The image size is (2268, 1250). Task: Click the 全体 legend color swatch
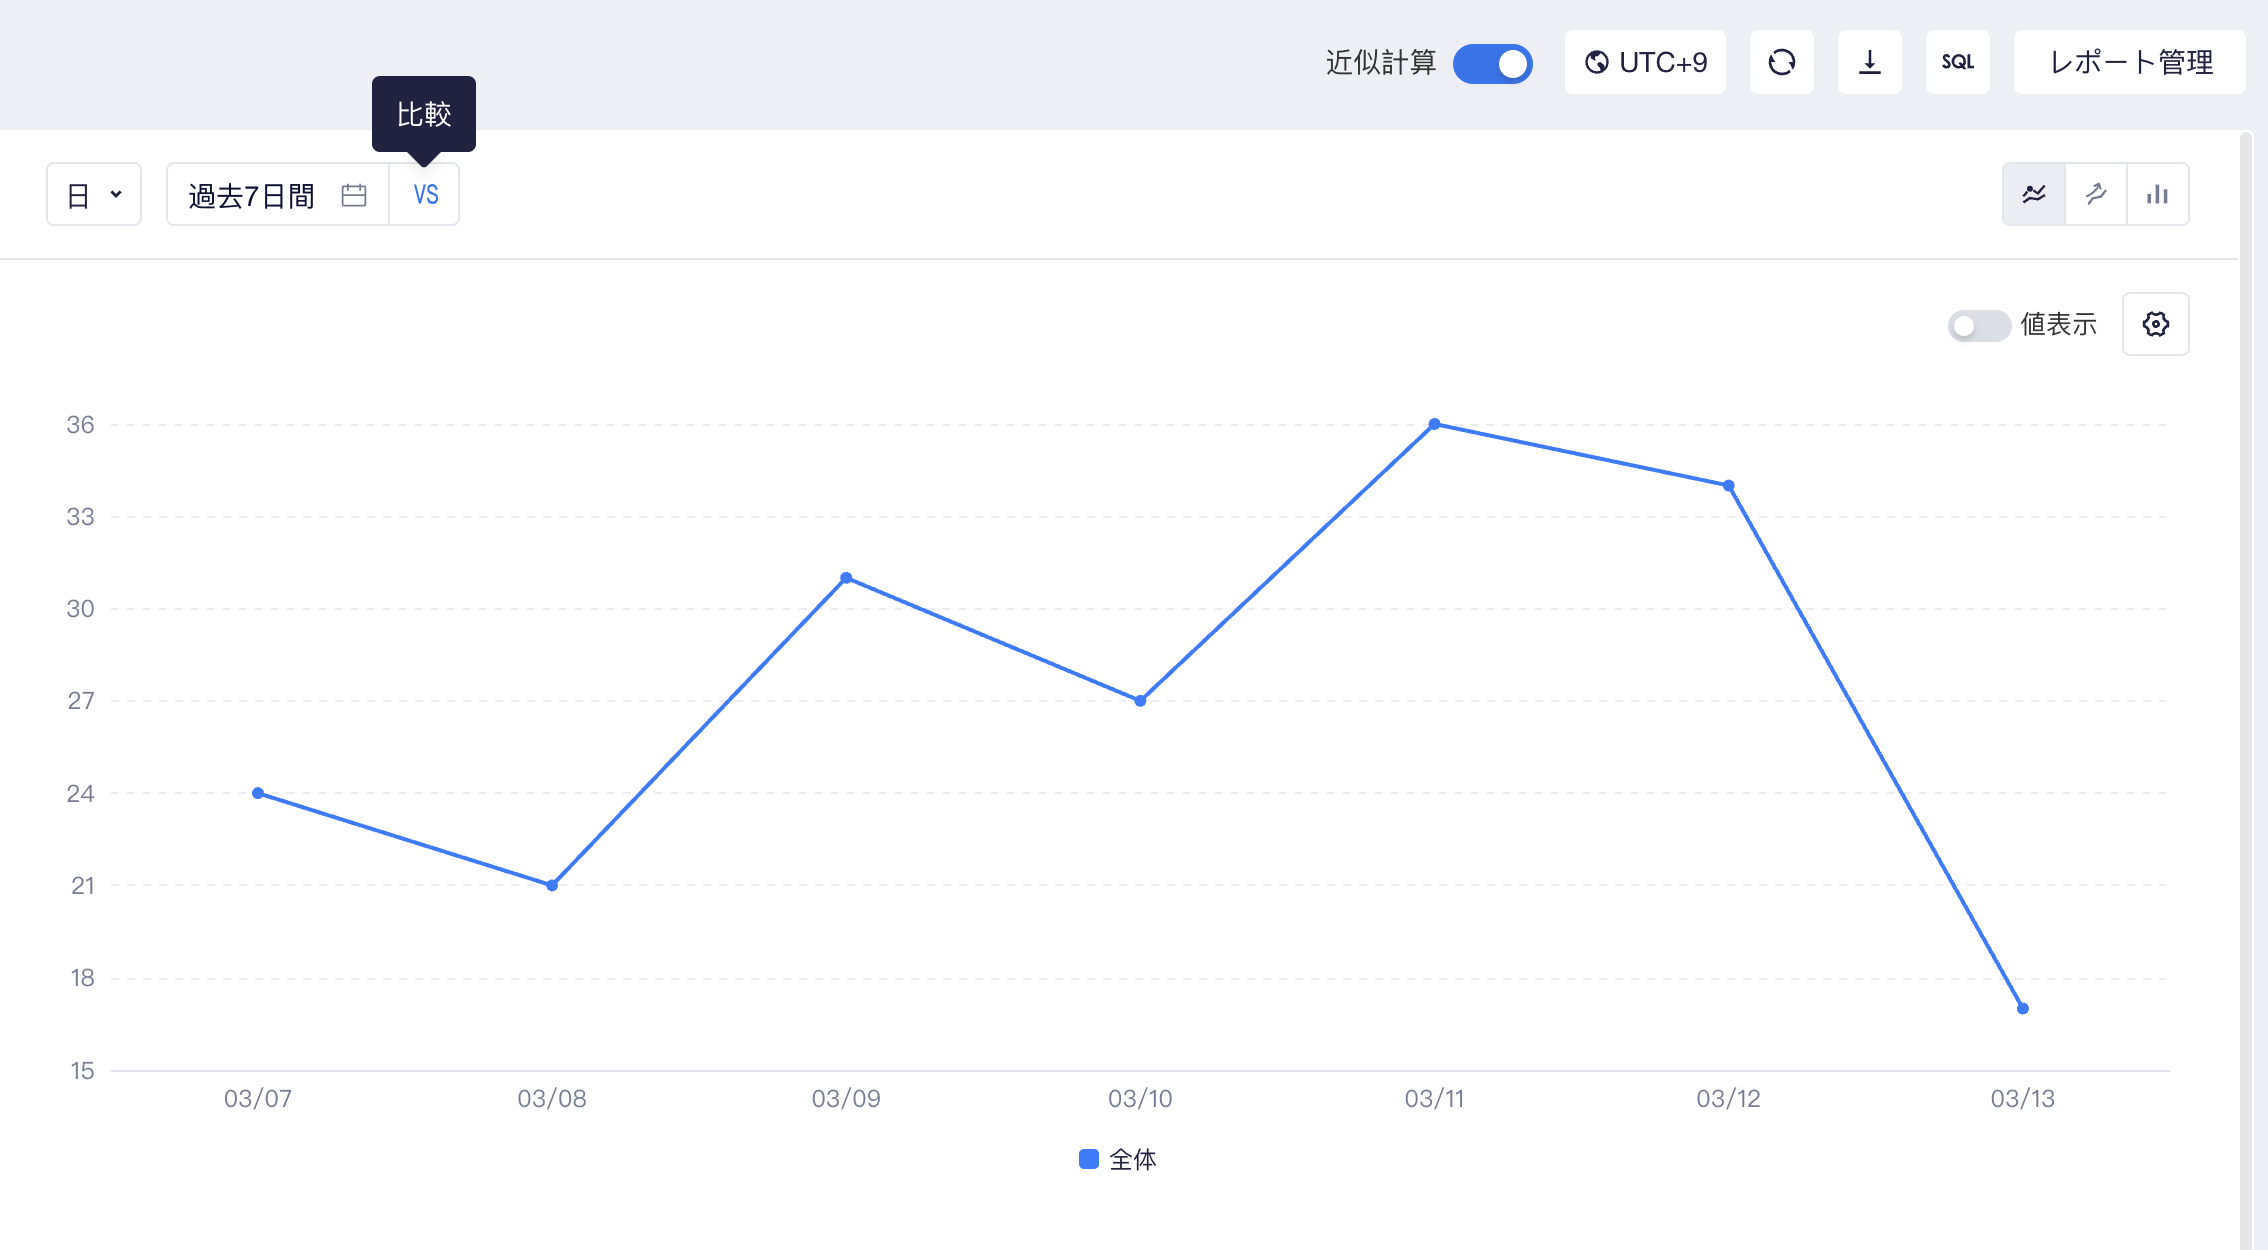pyautogui.click(x=1089, y=1159)
